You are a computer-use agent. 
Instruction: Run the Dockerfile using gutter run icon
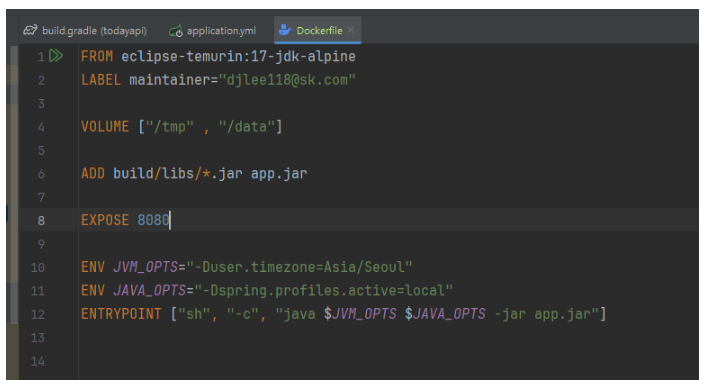pos(56,56)
